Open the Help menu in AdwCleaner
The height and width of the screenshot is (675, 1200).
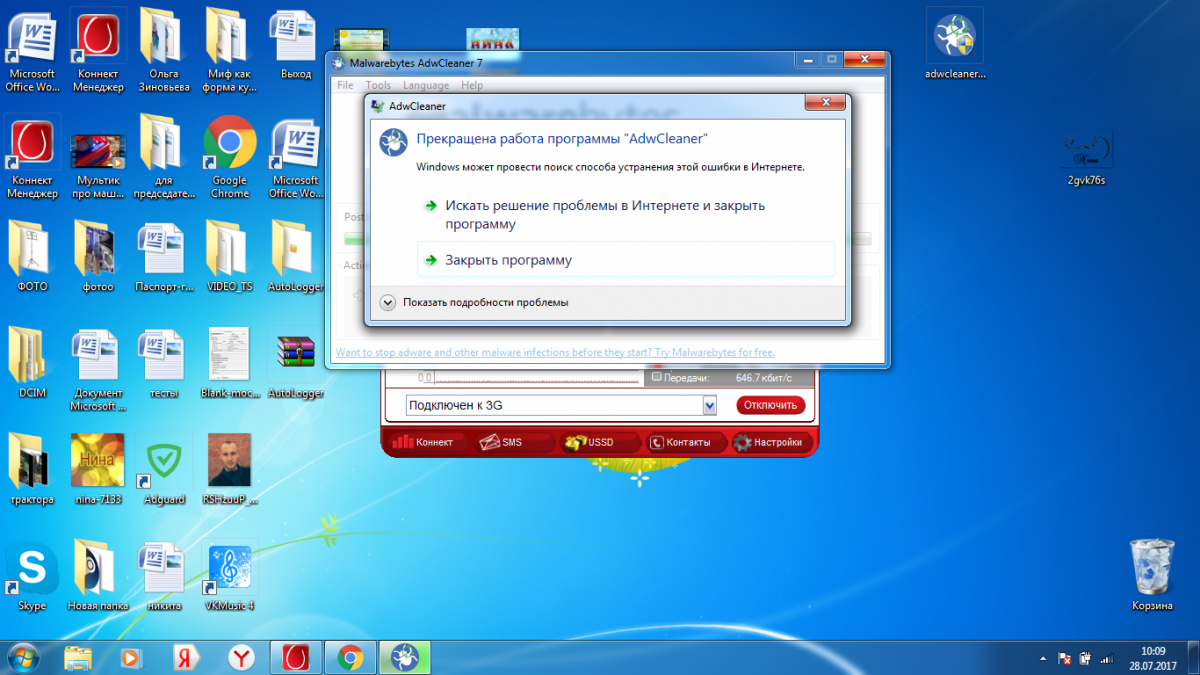point(472,86)
